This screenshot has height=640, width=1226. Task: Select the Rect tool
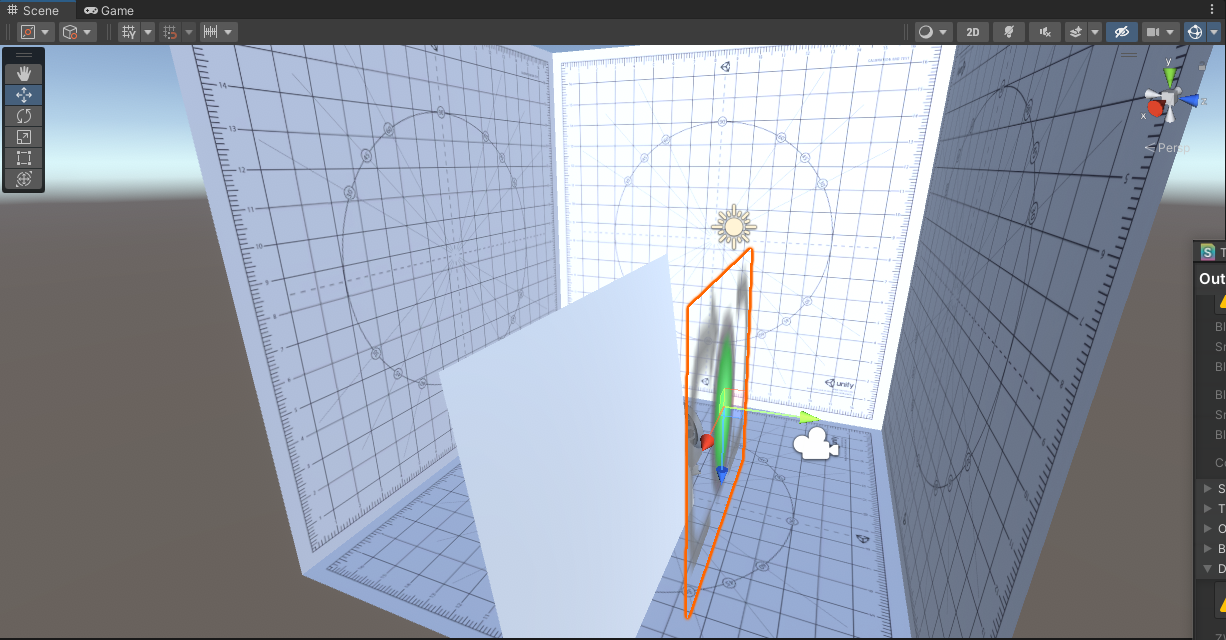[x=22, y=158]
